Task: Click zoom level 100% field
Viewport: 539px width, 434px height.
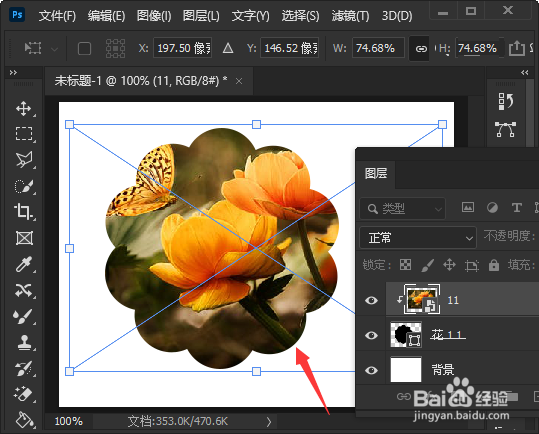Action: click(68, 421)
